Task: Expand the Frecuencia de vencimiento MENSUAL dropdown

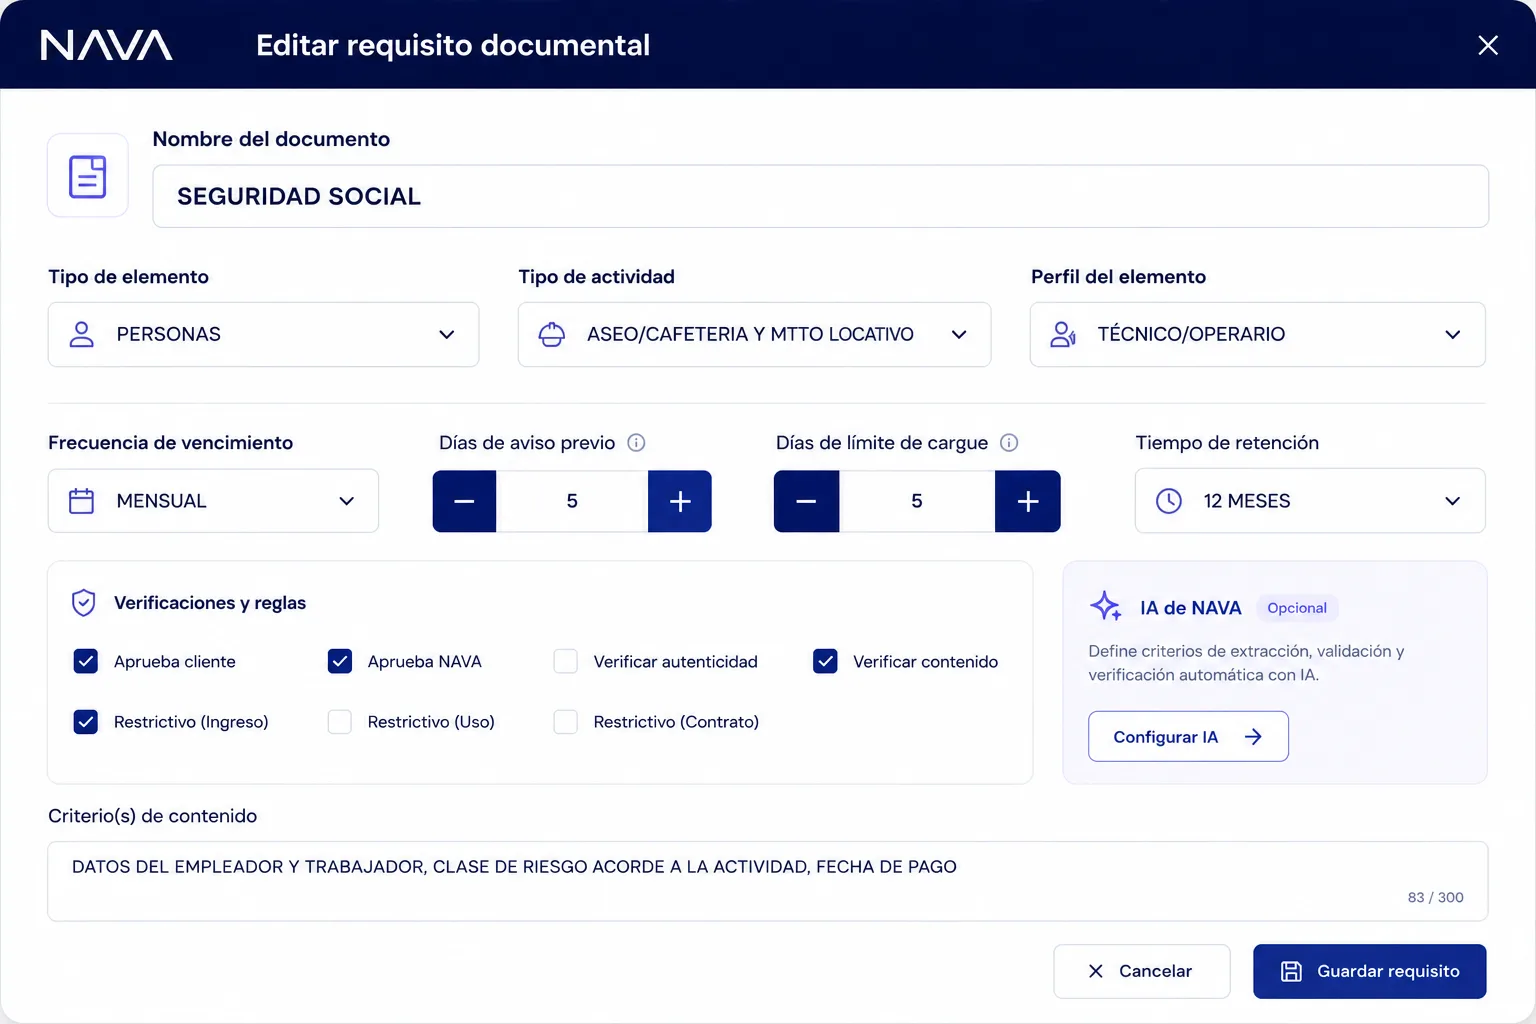Action: point(213,501)
